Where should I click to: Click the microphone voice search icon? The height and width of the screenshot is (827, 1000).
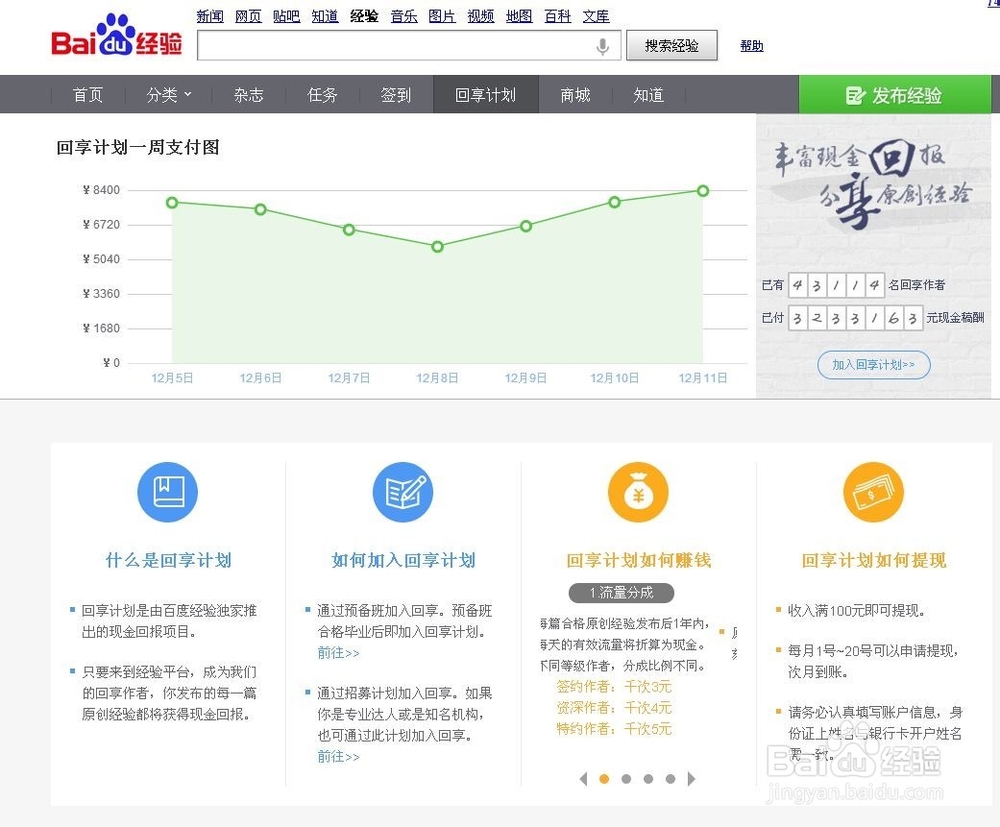click(602, 46)
